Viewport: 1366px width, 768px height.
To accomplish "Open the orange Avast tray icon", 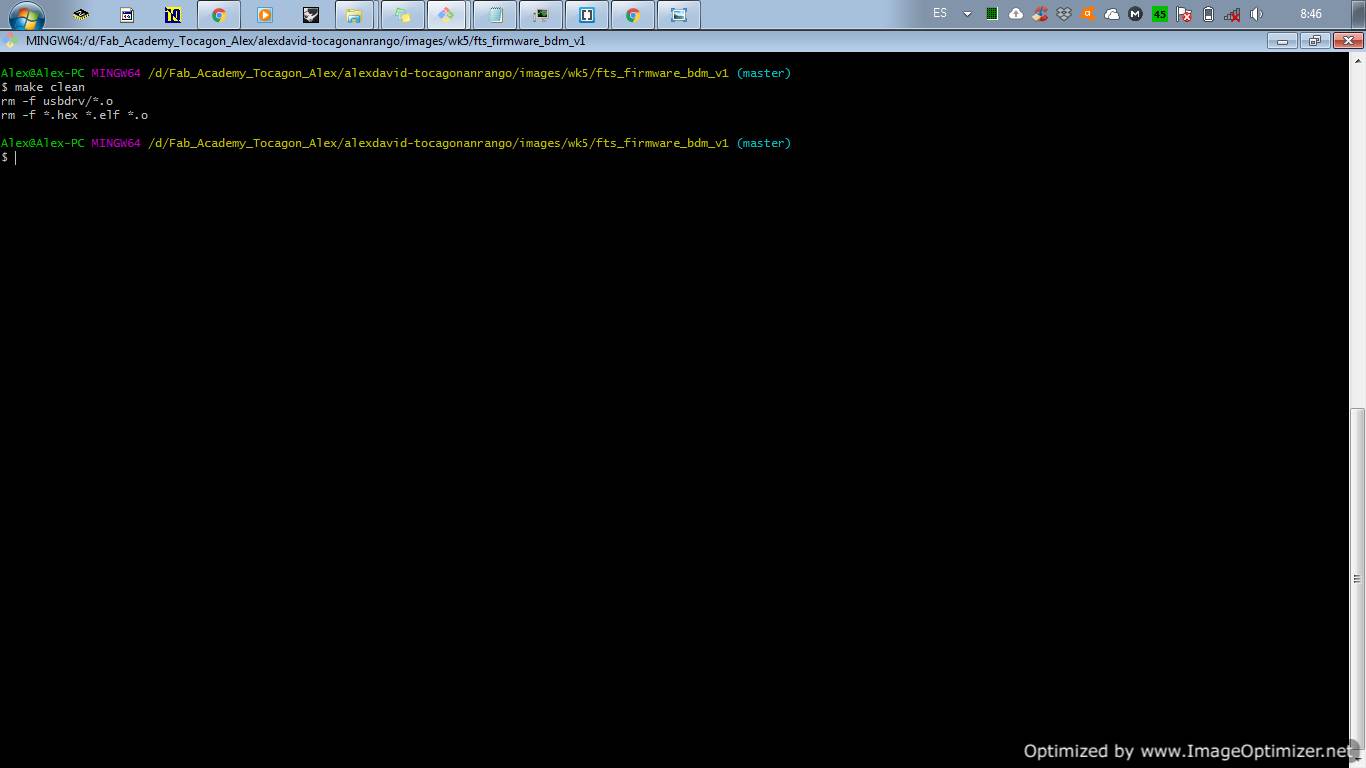I will click(x=1087, y=14).
